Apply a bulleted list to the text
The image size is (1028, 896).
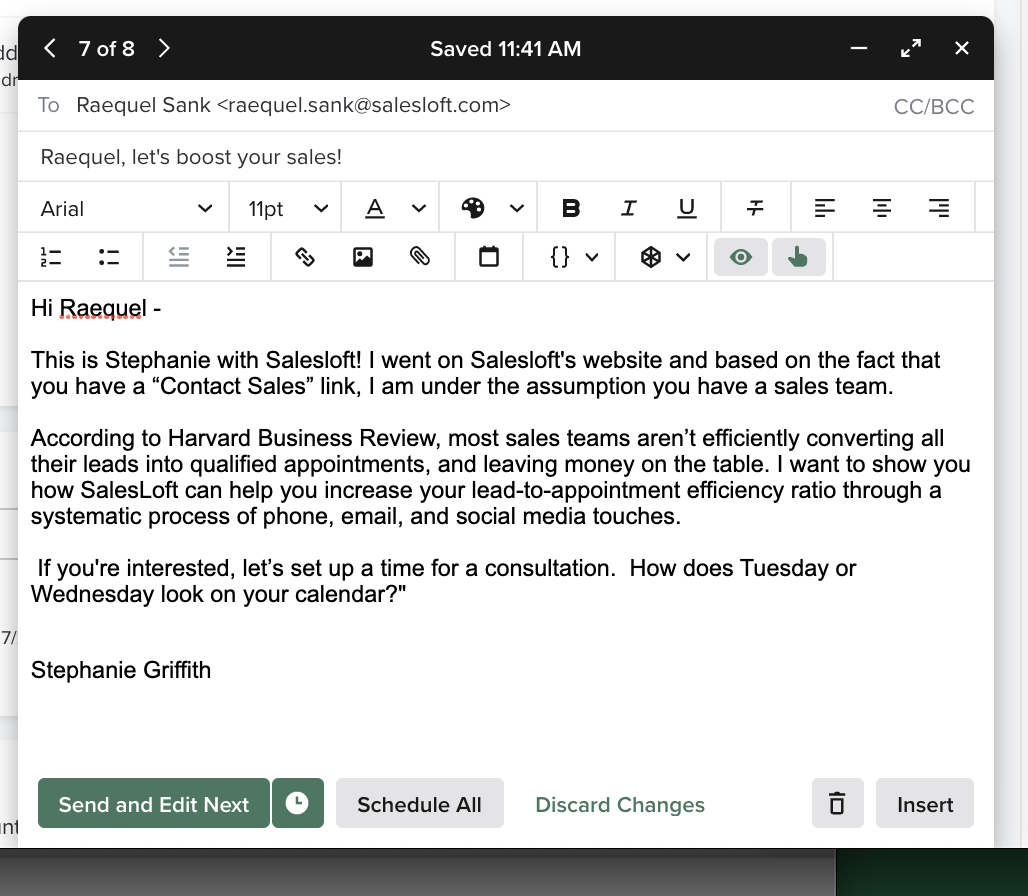click(x=109, y=257)
